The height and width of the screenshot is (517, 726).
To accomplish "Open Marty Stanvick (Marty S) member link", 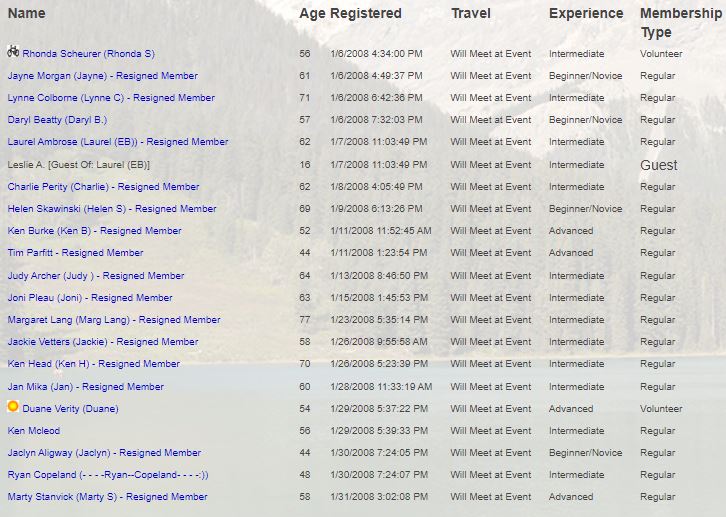I will tap(107, 497).
